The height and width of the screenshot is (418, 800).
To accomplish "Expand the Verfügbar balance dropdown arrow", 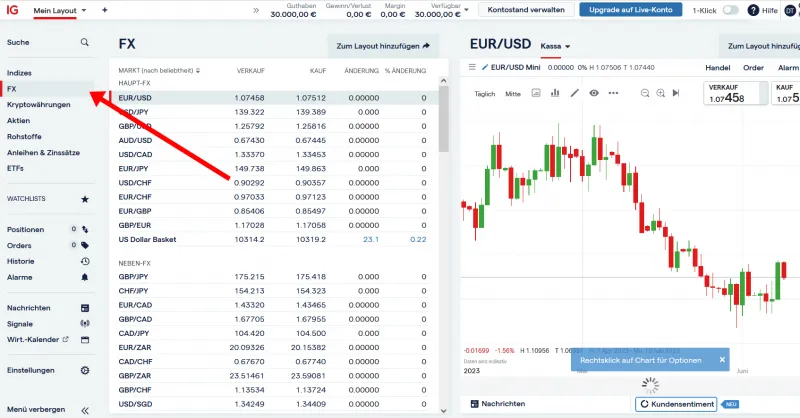I will [467, 10].
